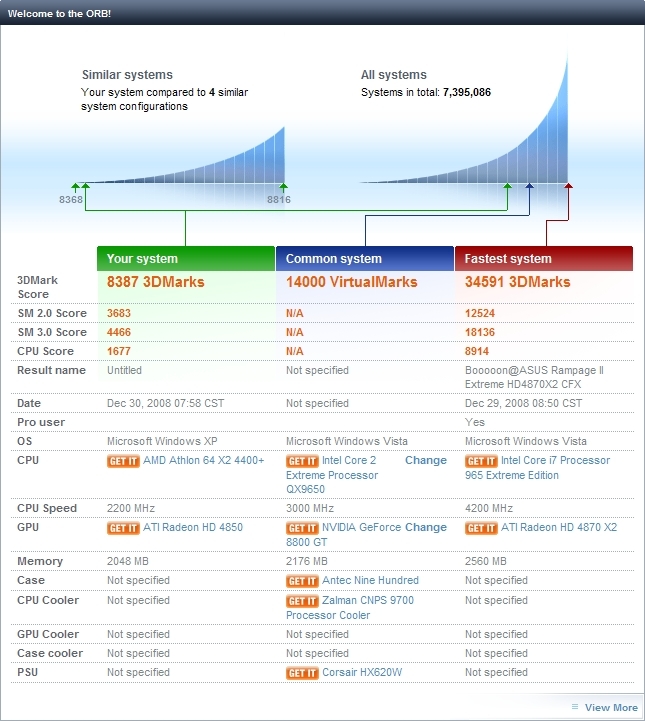Click the dark red fastest system marker arrow

pyautogui.click(x=568, y=186)
